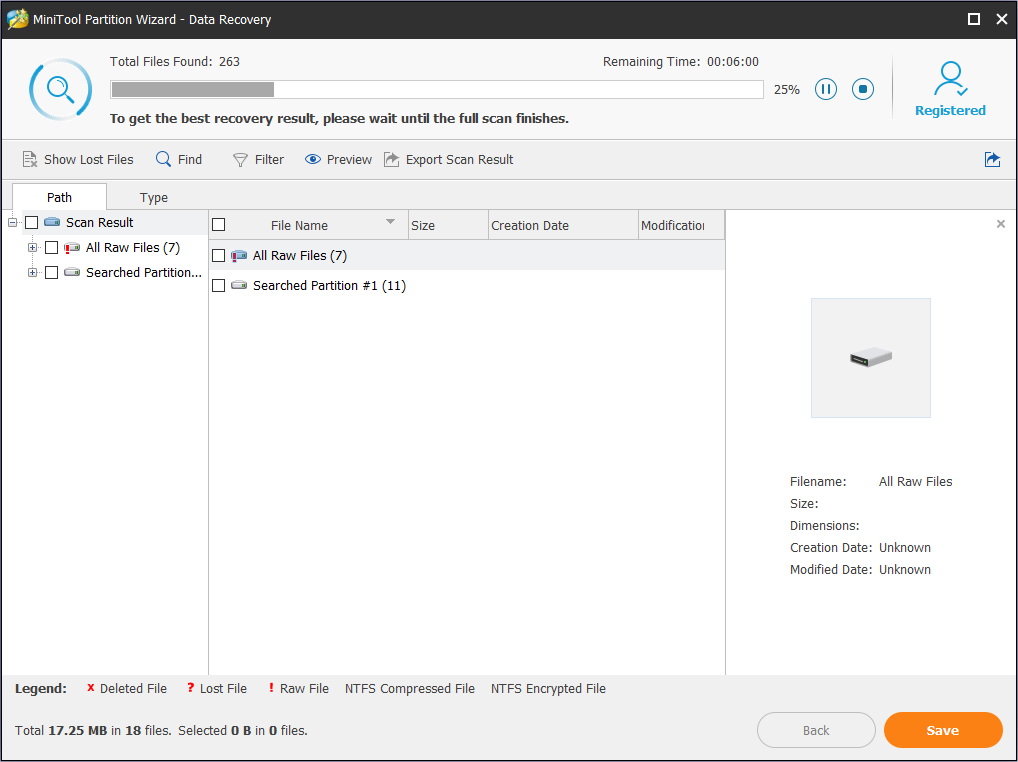The image size is (1018, 762).
Task: Select the All Raw Files (7) row text
Action: pos(300,256)
